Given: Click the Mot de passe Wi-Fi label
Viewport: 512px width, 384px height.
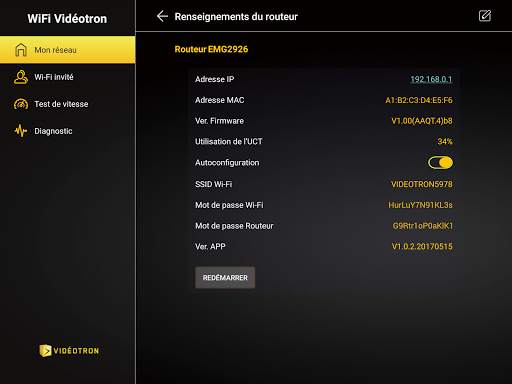Looking at the screenshot, I should pos(229,205).
